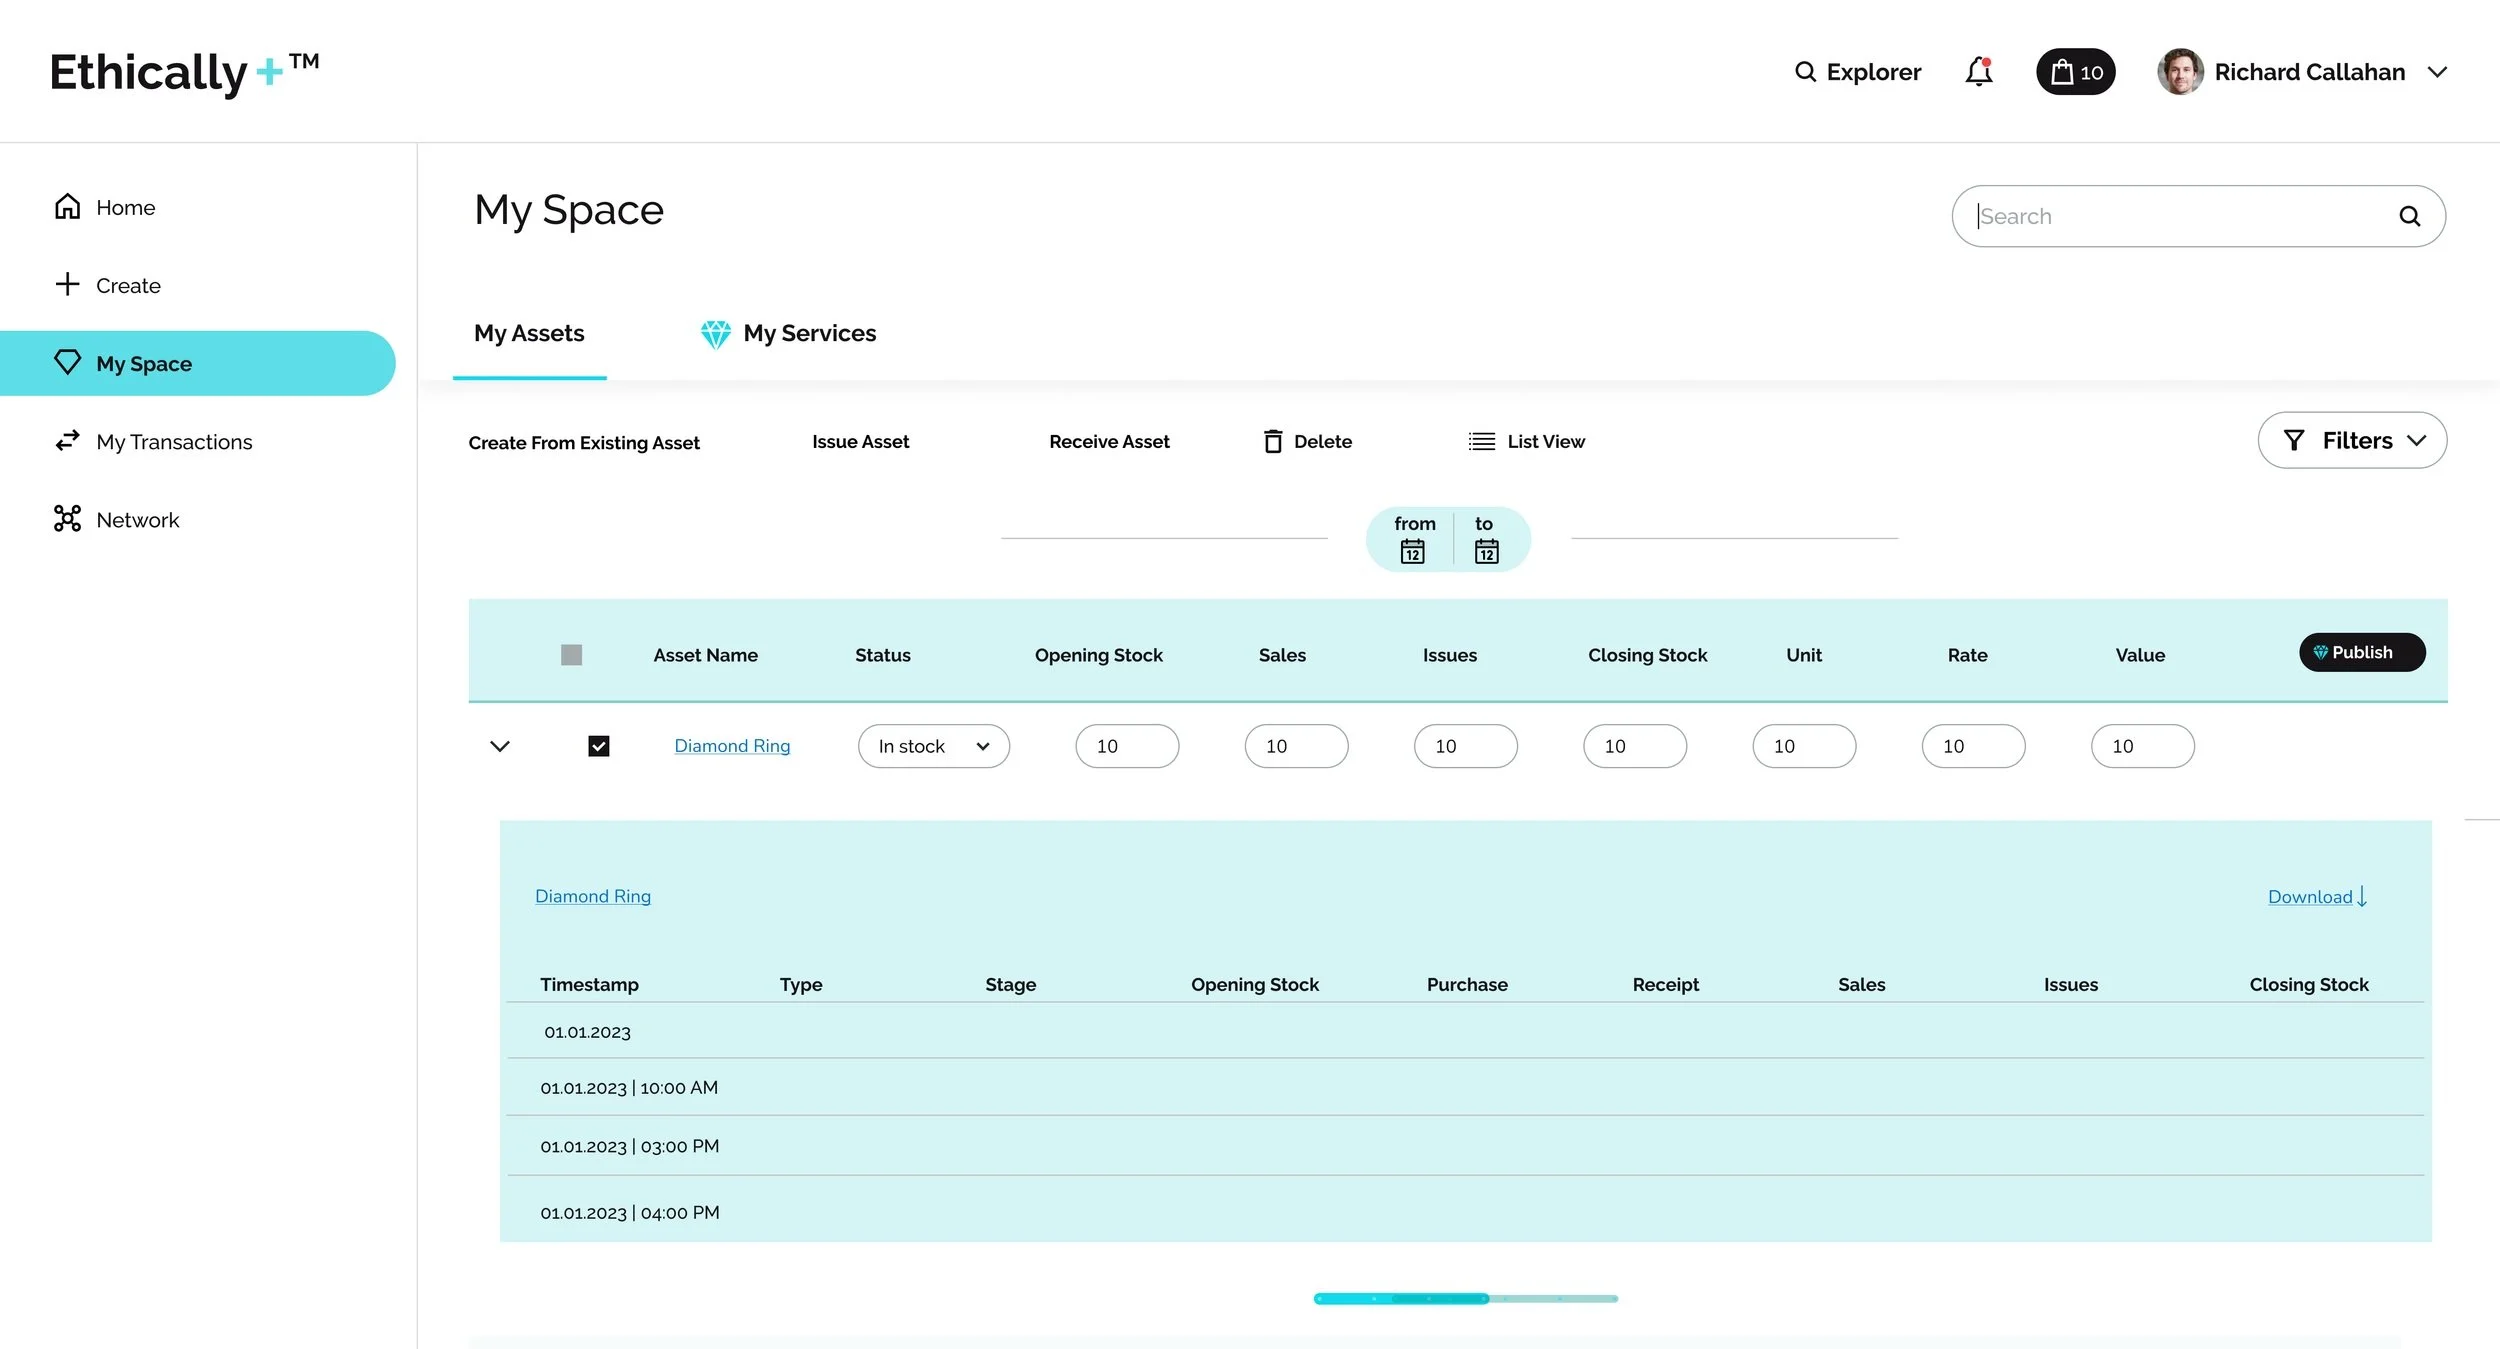Toggle the select-all header checkbox
Viewport: 2500px width, 1349px height.
point(571,655)
